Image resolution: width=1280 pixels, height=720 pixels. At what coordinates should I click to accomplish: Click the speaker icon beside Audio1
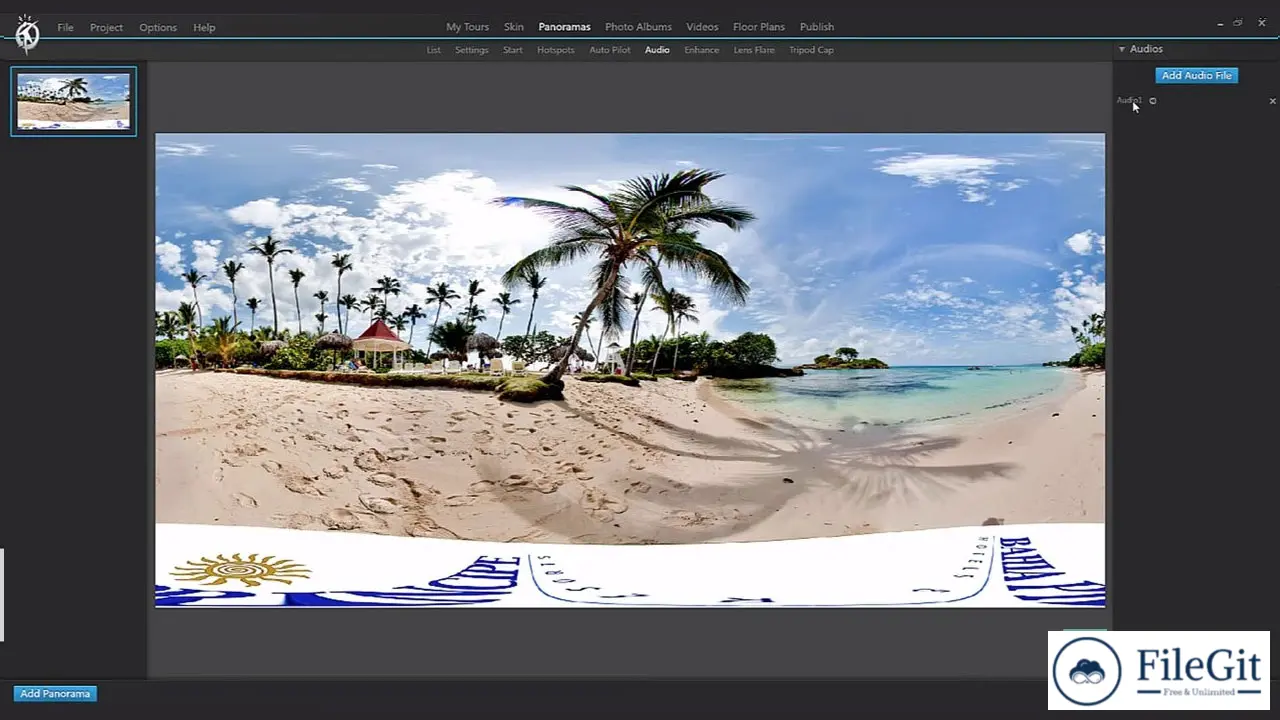pyautogui.click(x=1153, y=101)
